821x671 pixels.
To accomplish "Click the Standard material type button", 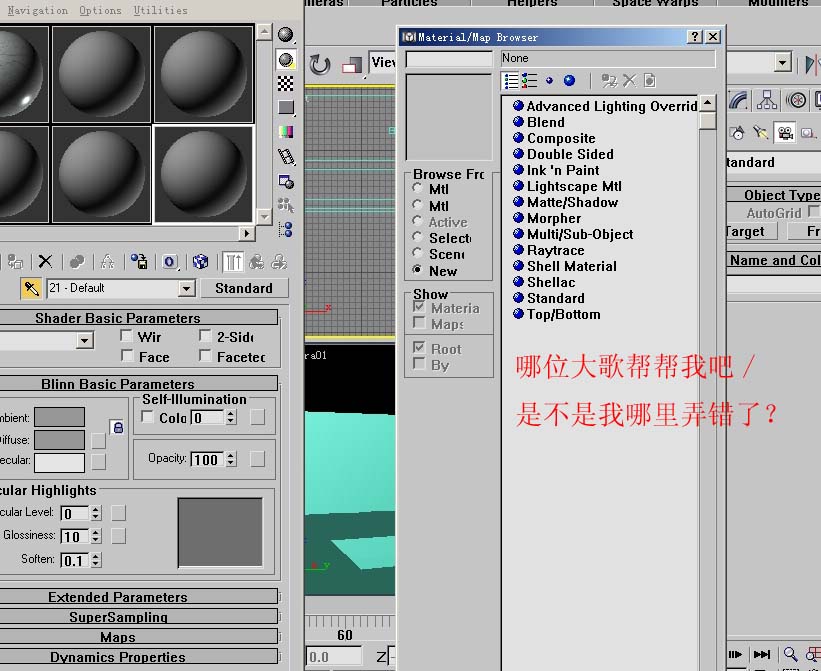I will 244,288.
